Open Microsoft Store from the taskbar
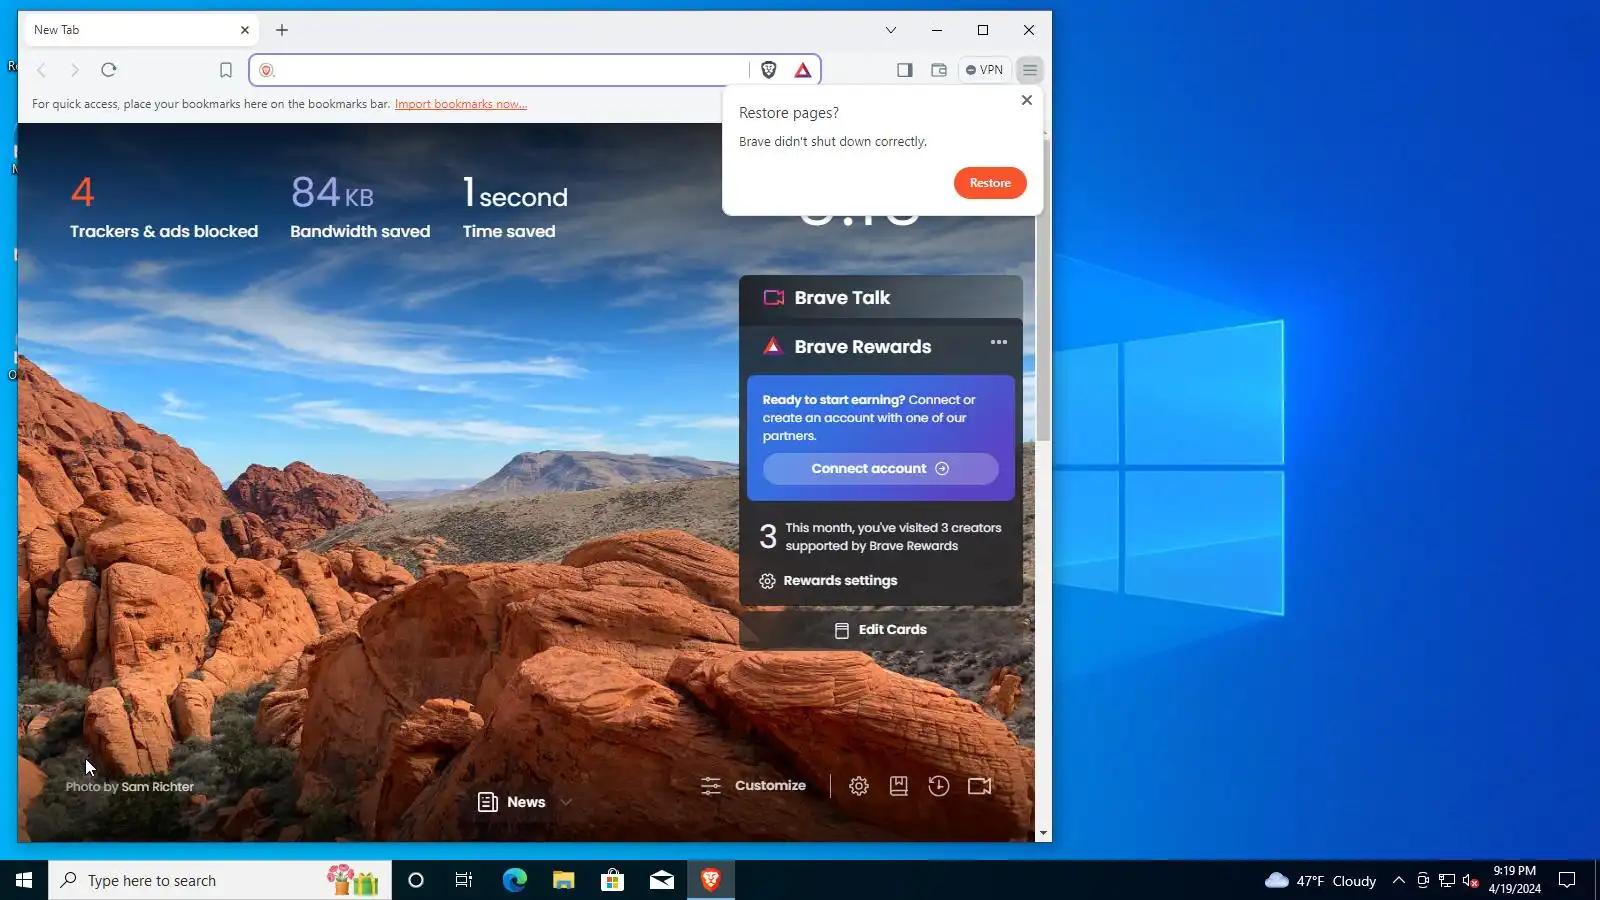 [x=612, y=880]
